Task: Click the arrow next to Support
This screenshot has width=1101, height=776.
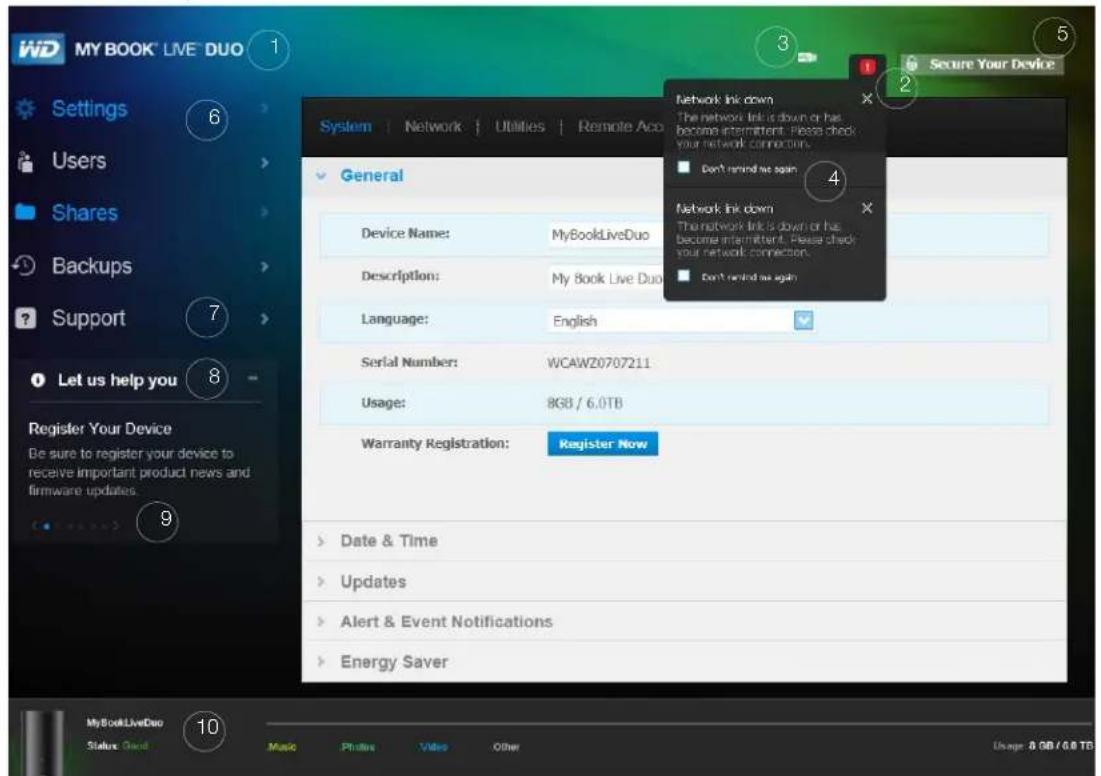Action: (265, 319)
